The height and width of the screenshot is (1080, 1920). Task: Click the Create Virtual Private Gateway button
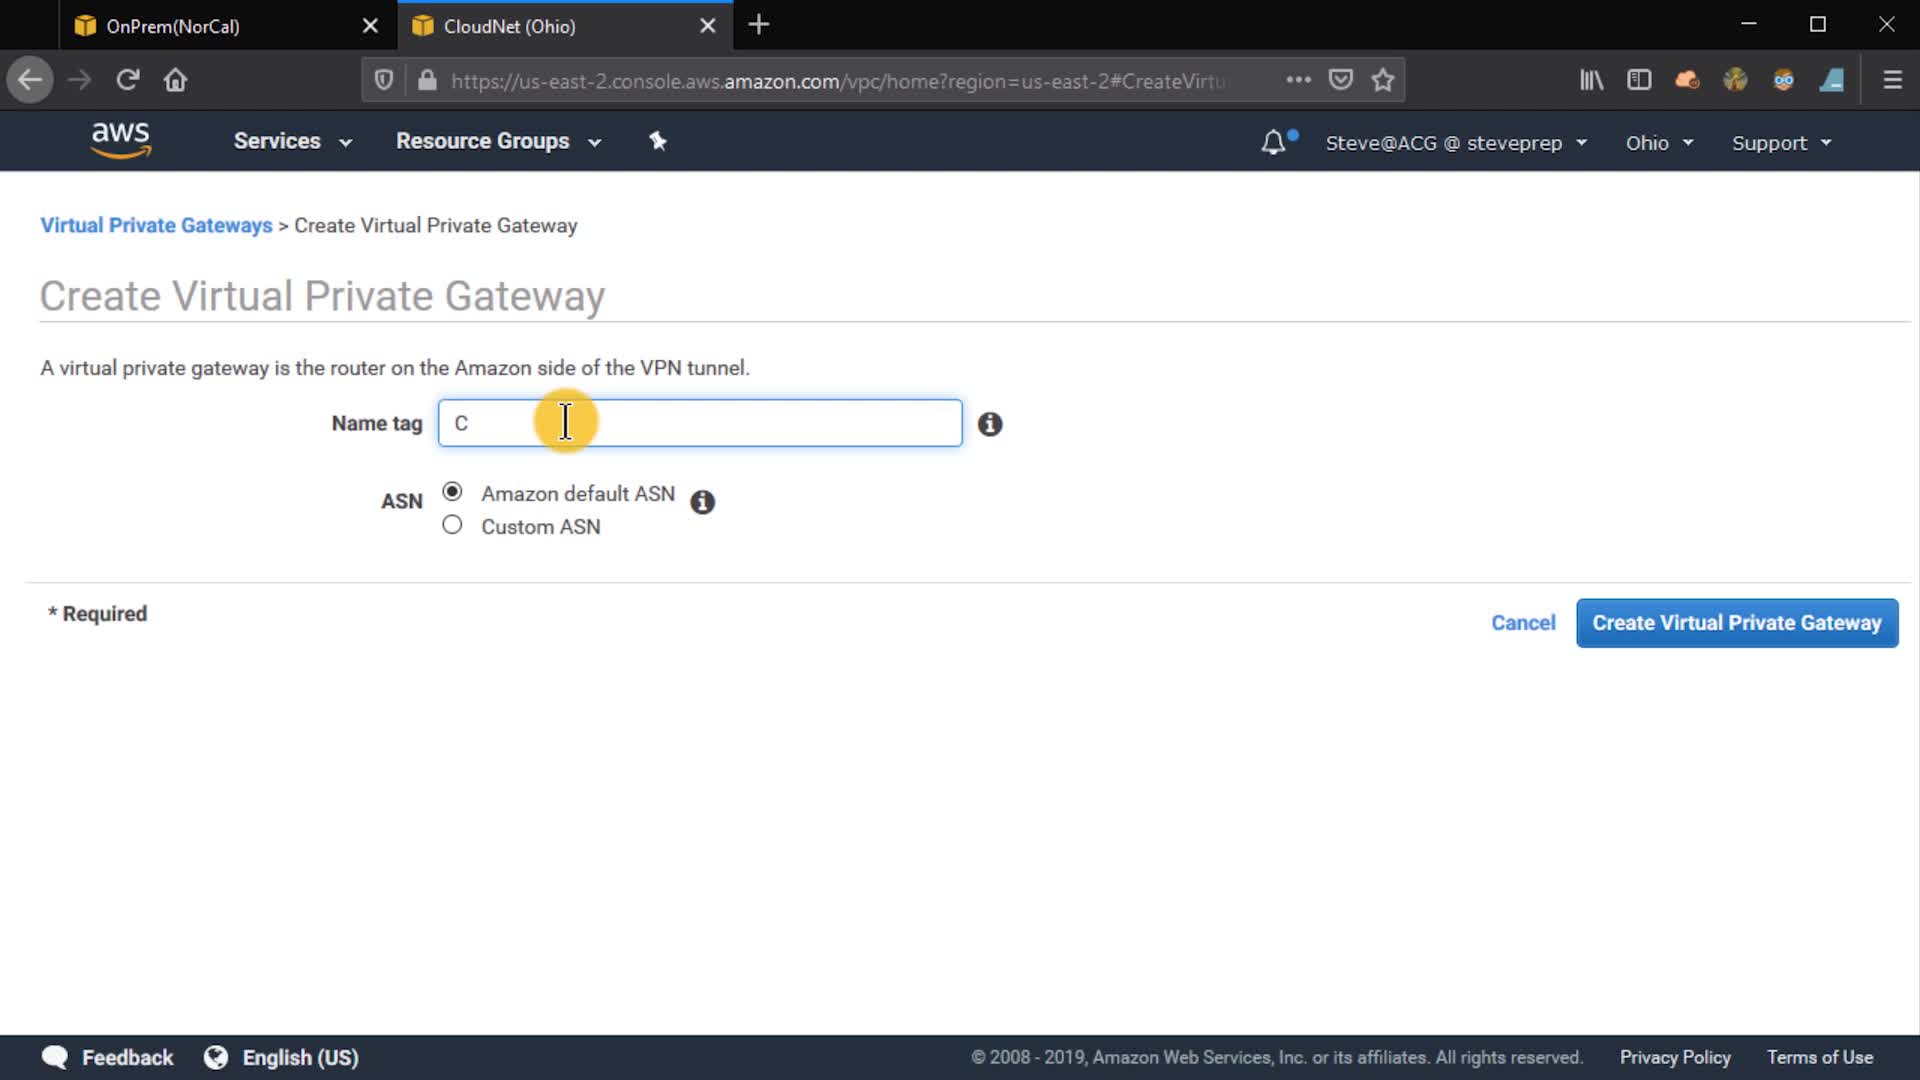[x=1736, y=623]
